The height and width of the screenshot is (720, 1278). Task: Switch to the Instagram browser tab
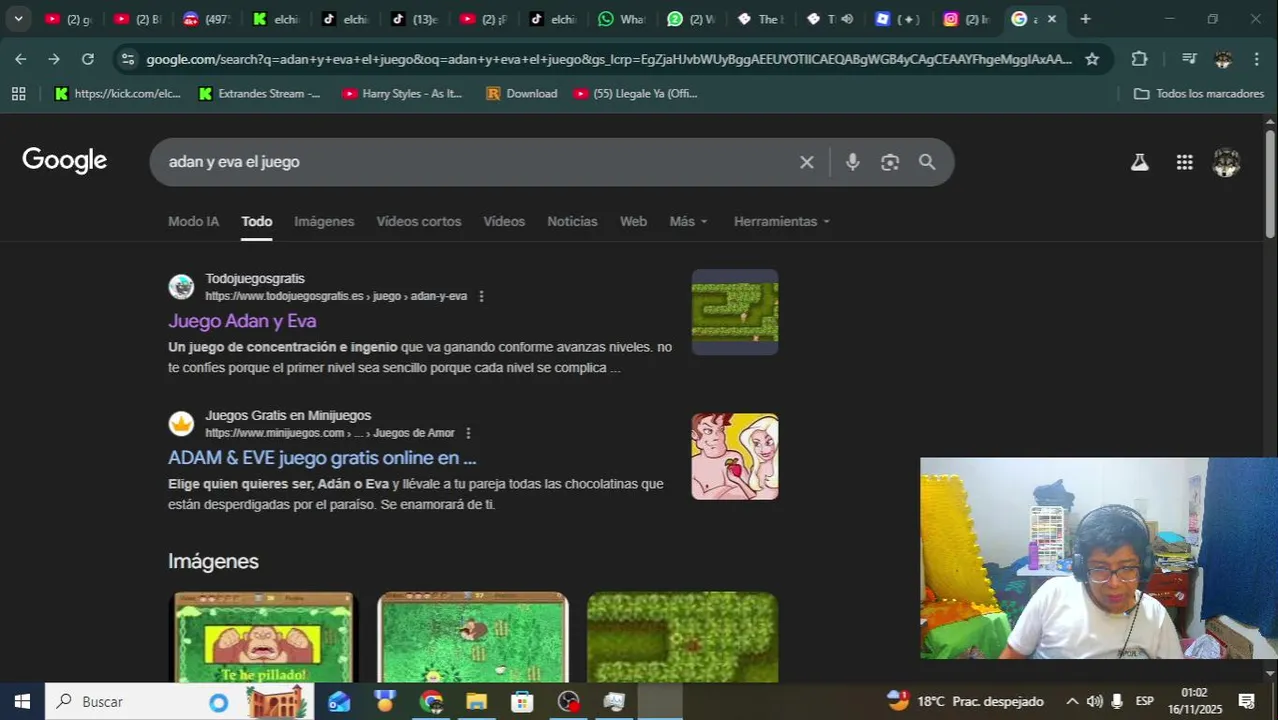click(x=965, y=19)
